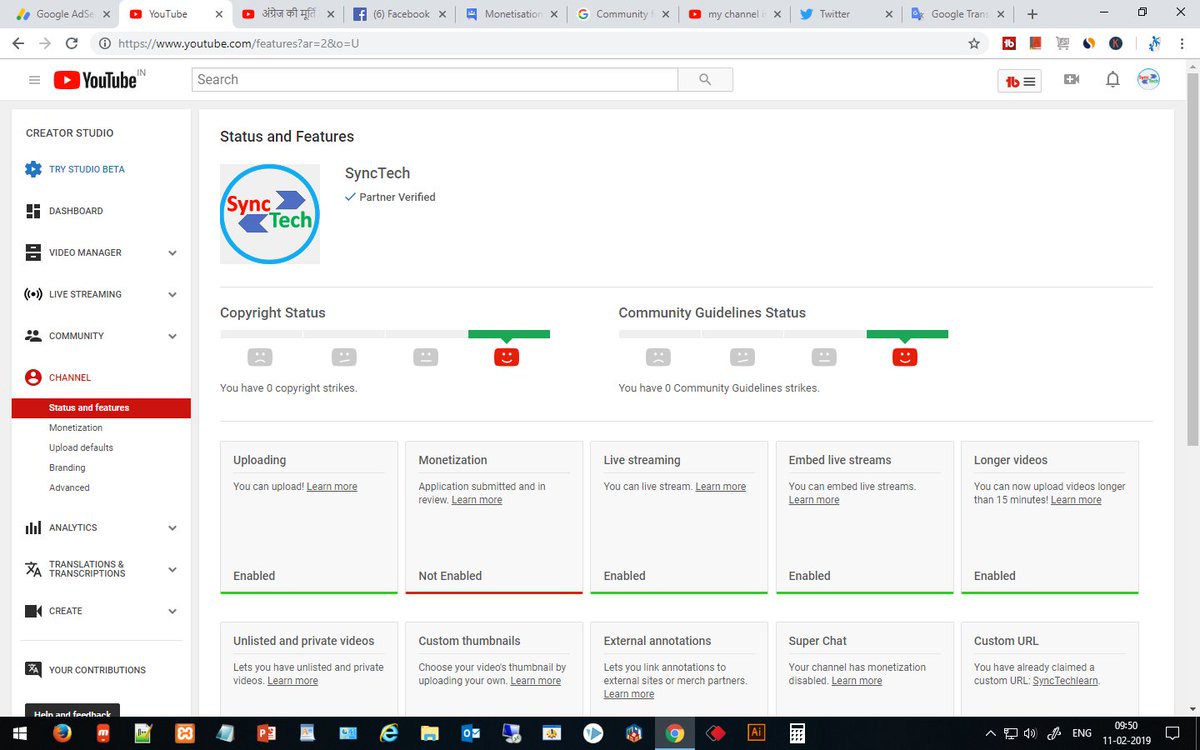Open the Upload defaults sidebar item
Image resolution: width=1200 pixels, height=750 pixels.
click(81, 448)
